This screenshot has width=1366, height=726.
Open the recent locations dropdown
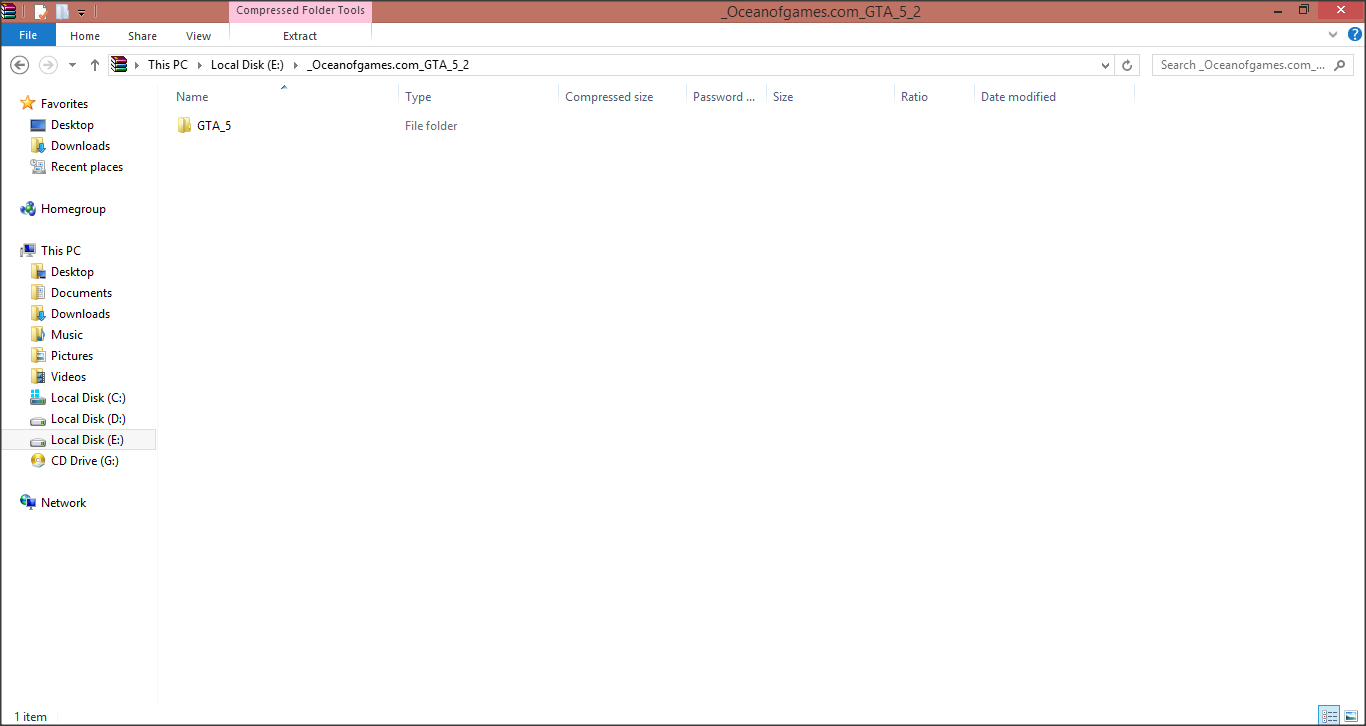point(72,65)
